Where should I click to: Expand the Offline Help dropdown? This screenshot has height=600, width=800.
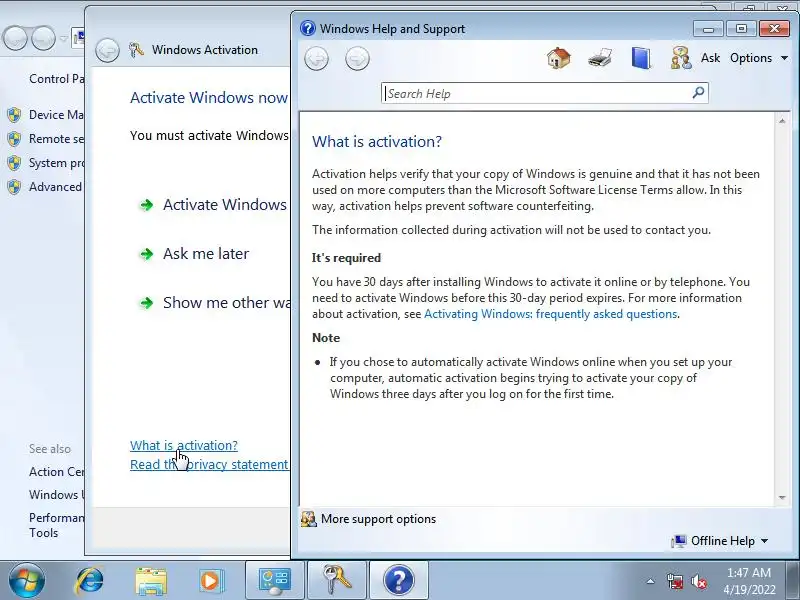(x=720, y=541)
